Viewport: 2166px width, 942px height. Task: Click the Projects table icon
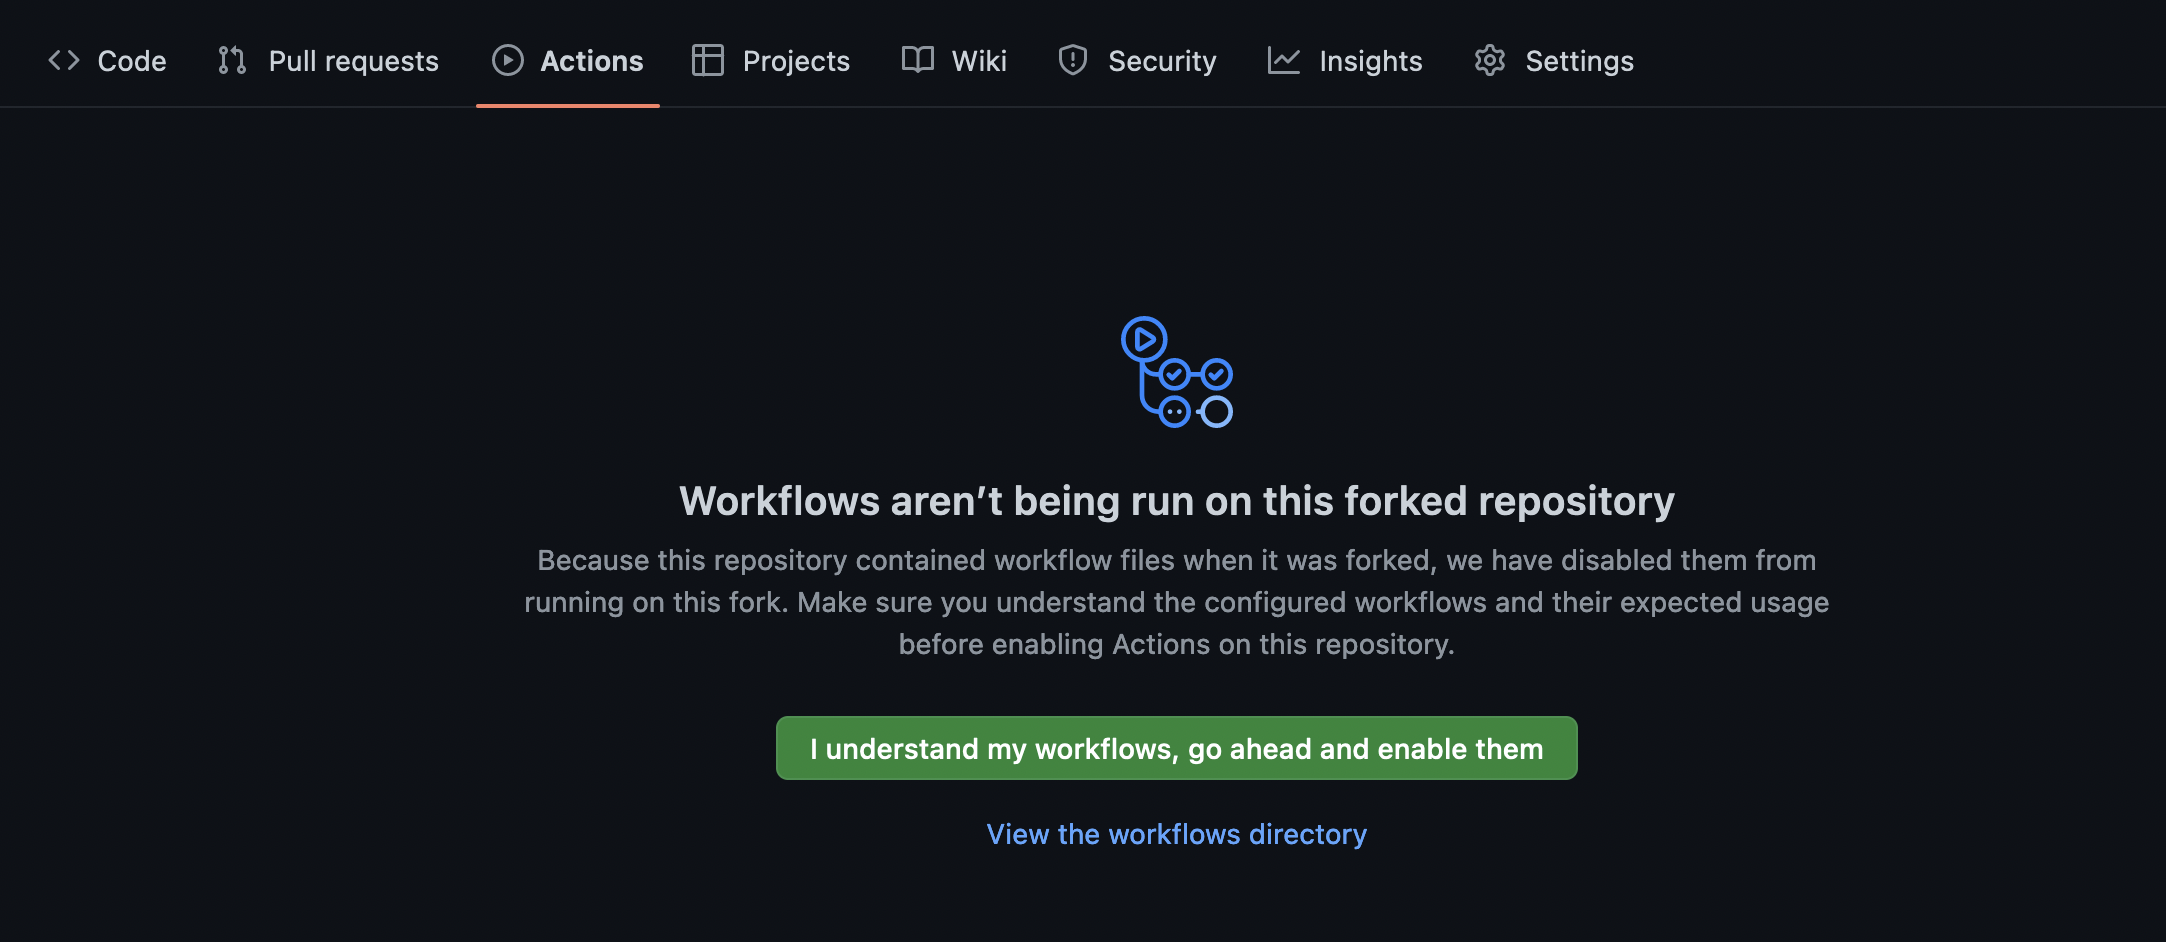707,61
